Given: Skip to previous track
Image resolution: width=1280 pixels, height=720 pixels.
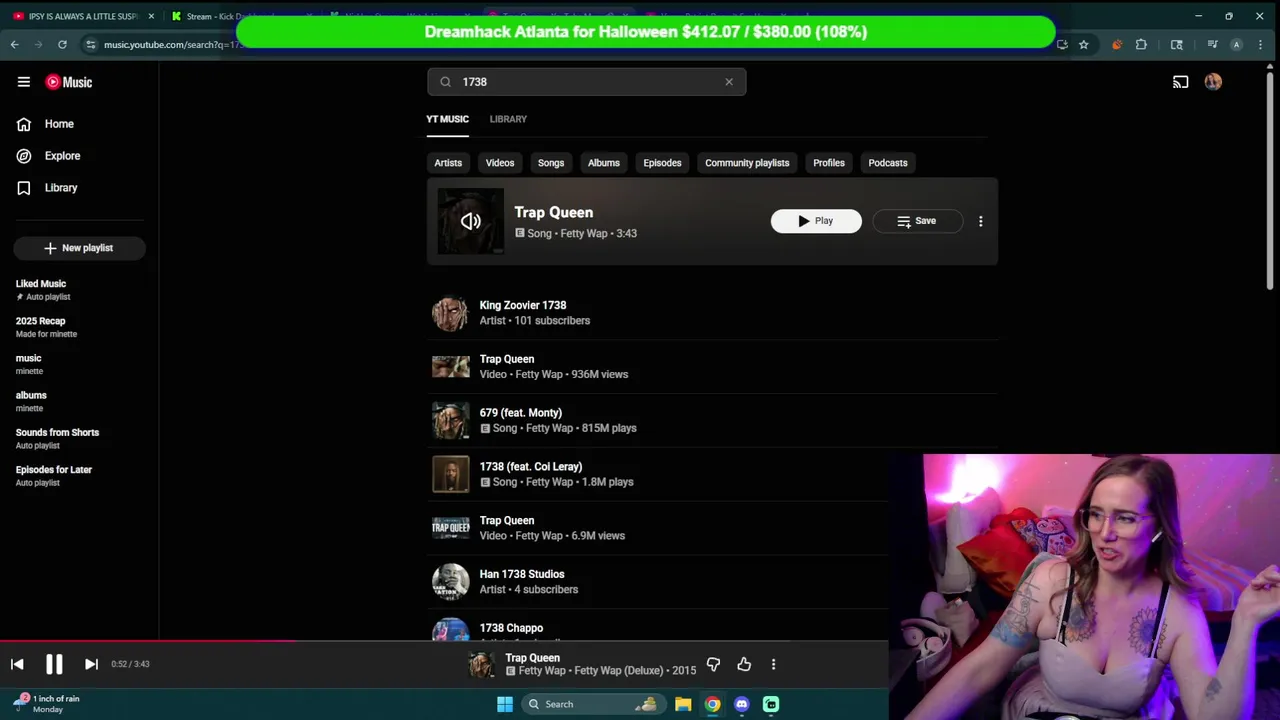Looking at the screenshot, I should (x=17, y=664).
